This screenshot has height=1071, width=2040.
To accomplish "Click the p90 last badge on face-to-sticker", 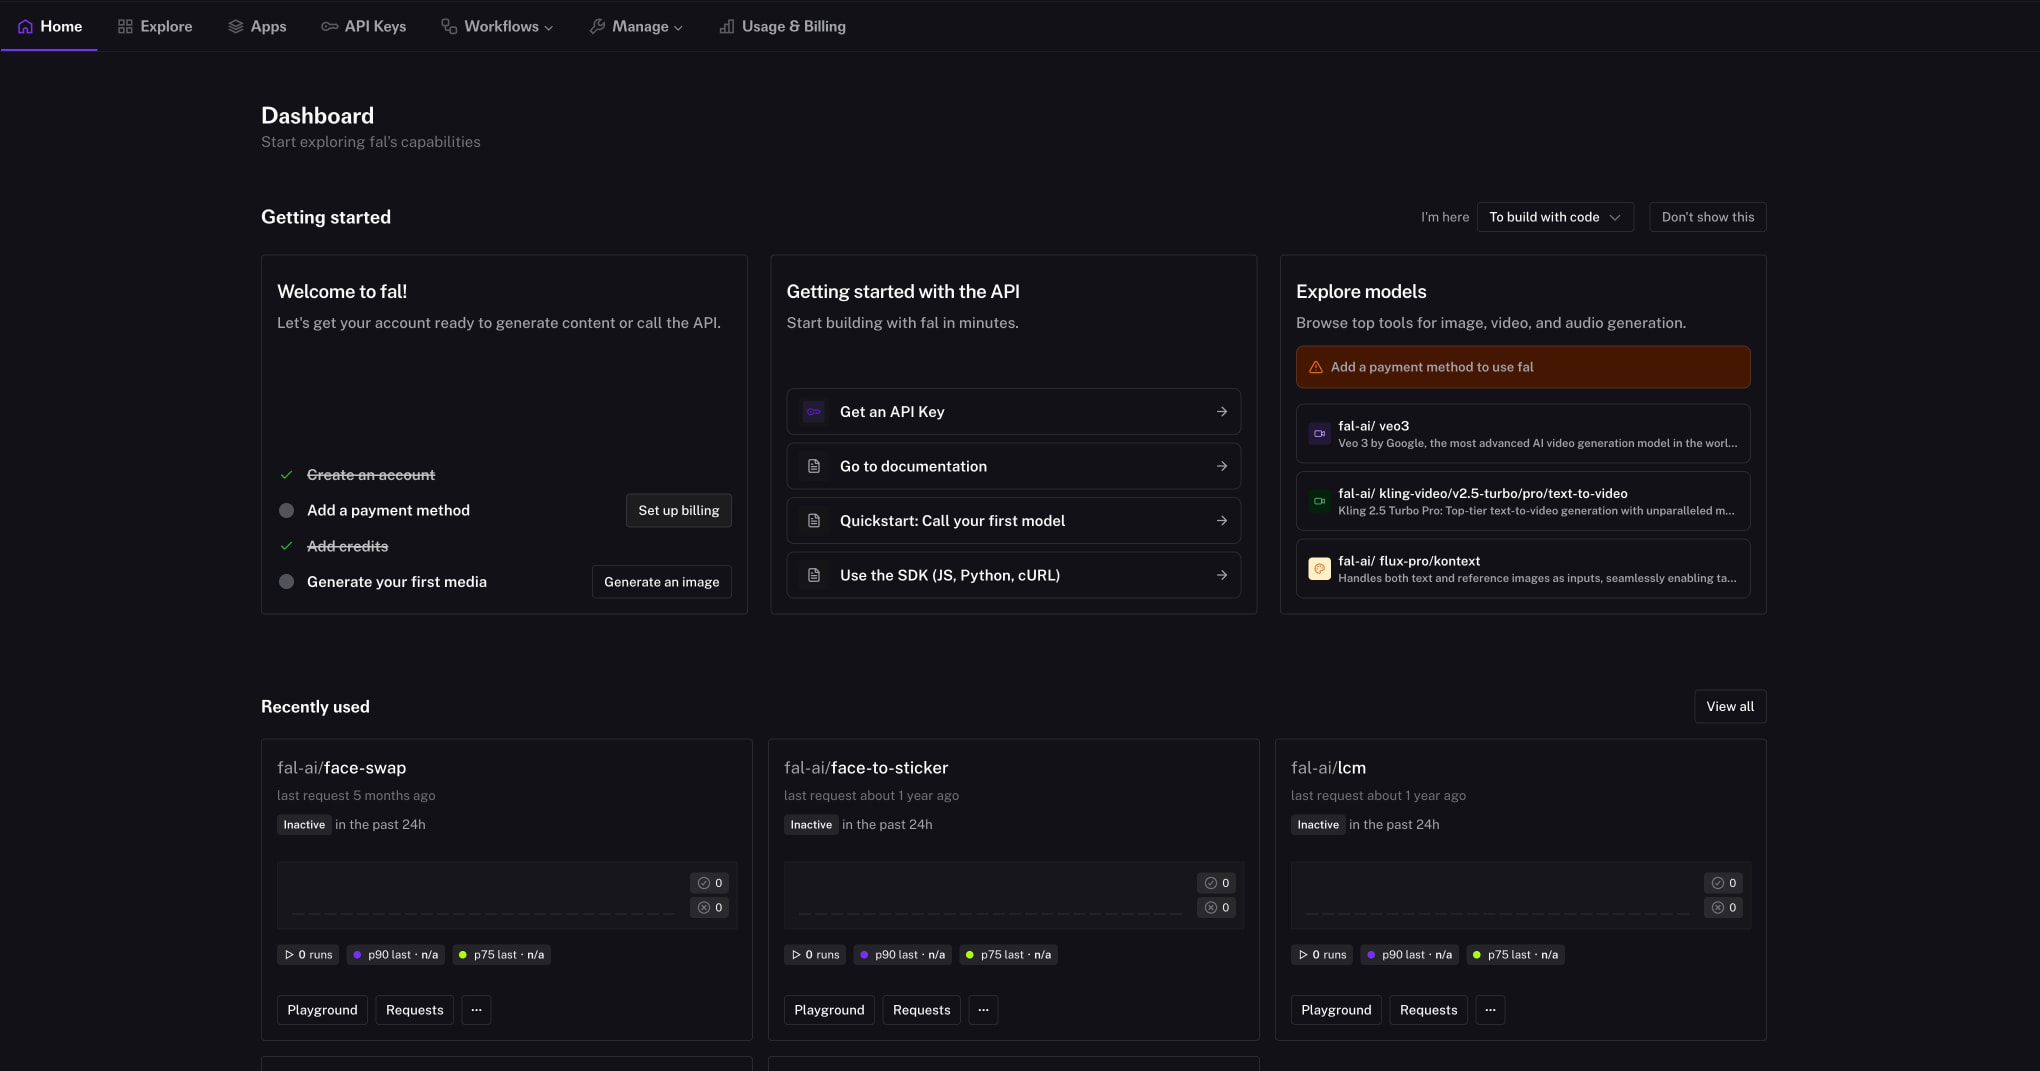I will (x=902, y=955).
